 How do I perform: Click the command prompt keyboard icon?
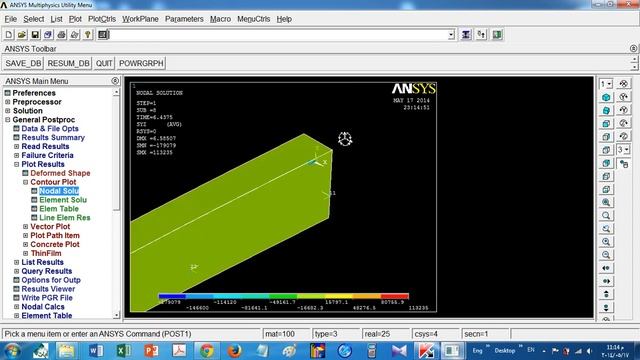click(x=103, y=35)
